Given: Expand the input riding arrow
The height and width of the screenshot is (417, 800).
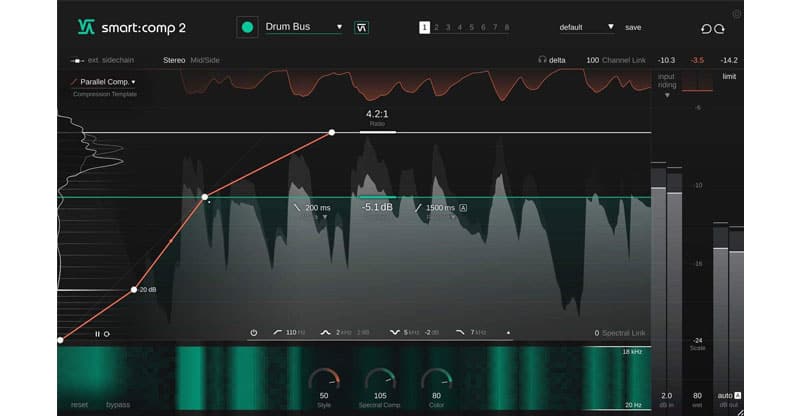Looking at the screenshot, I should point(667,95).
